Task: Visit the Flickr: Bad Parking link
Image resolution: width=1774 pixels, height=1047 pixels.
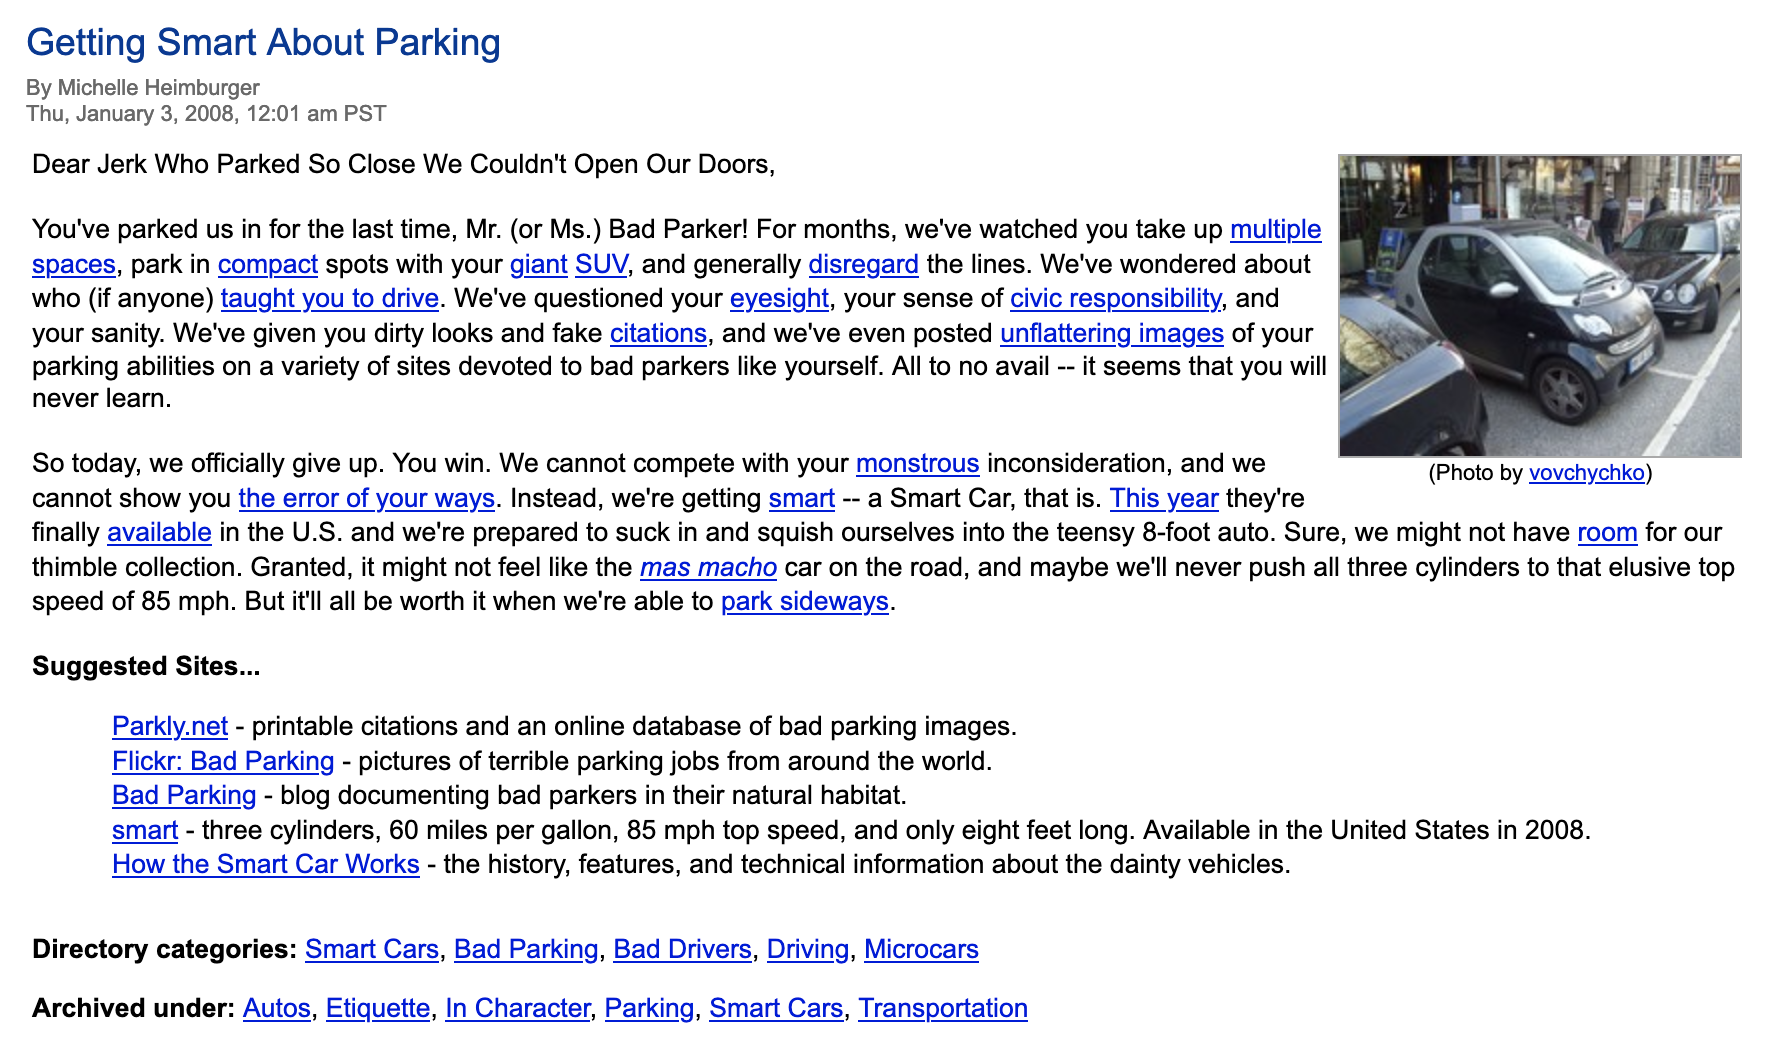Action: [x=223, y=761]
